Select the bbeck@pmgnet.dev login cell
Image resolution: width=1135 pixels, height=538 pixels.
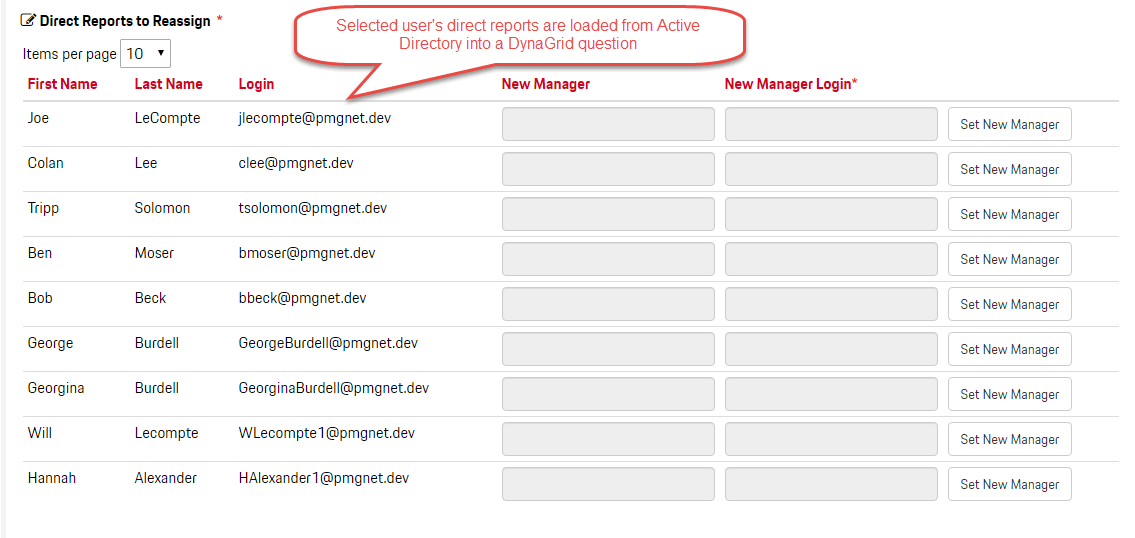[x=303, y=298]
